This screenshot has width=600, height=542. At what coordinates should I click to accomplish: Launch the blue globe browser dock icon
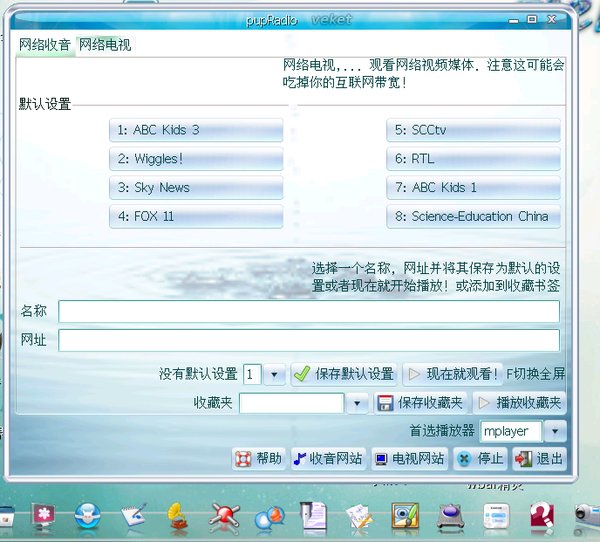(x=88, y=516)
